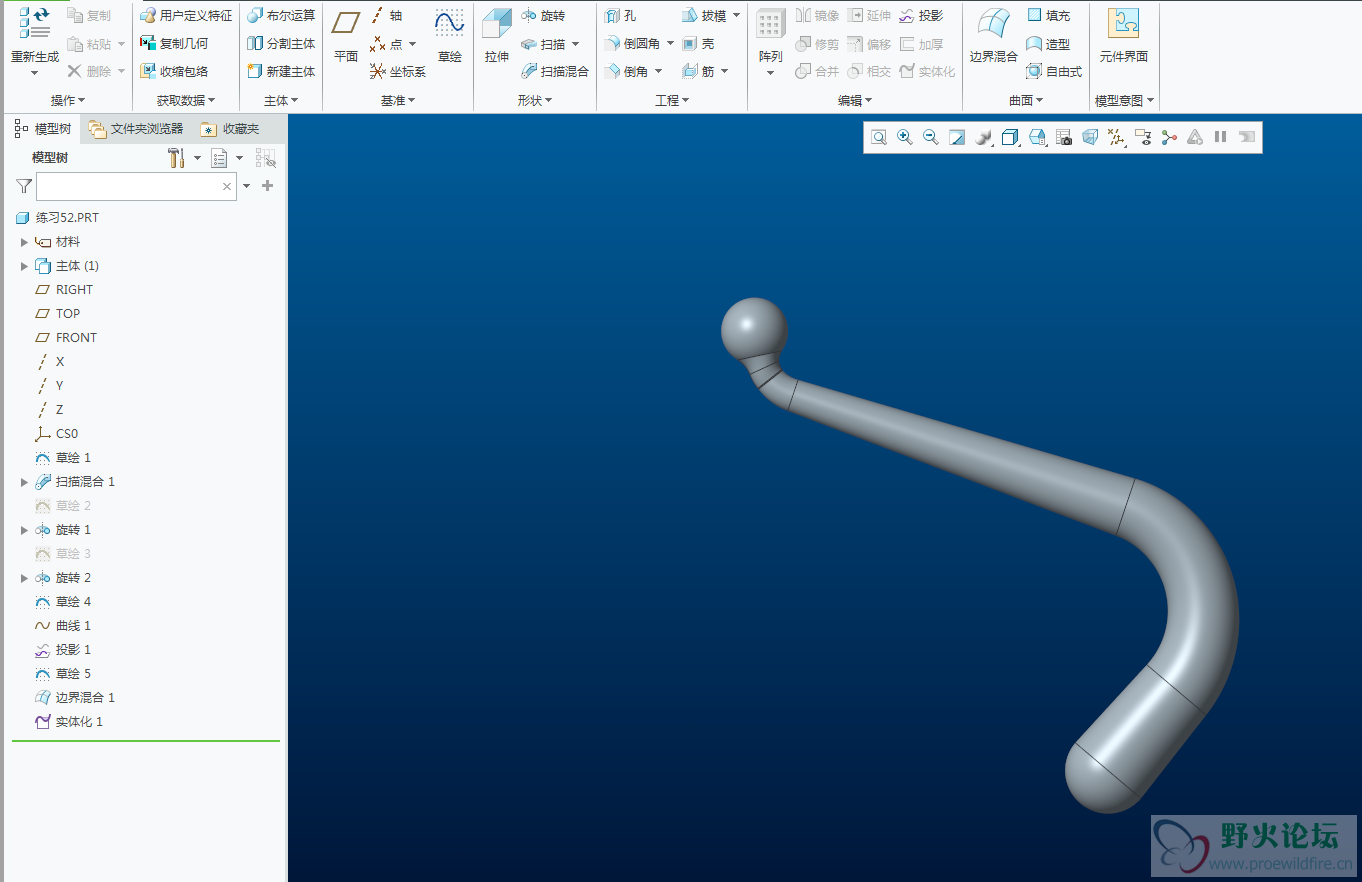Click 用户定义特征 user-defined feature
The height and width of the screenshot is (882, 1362).
point(186,16)
